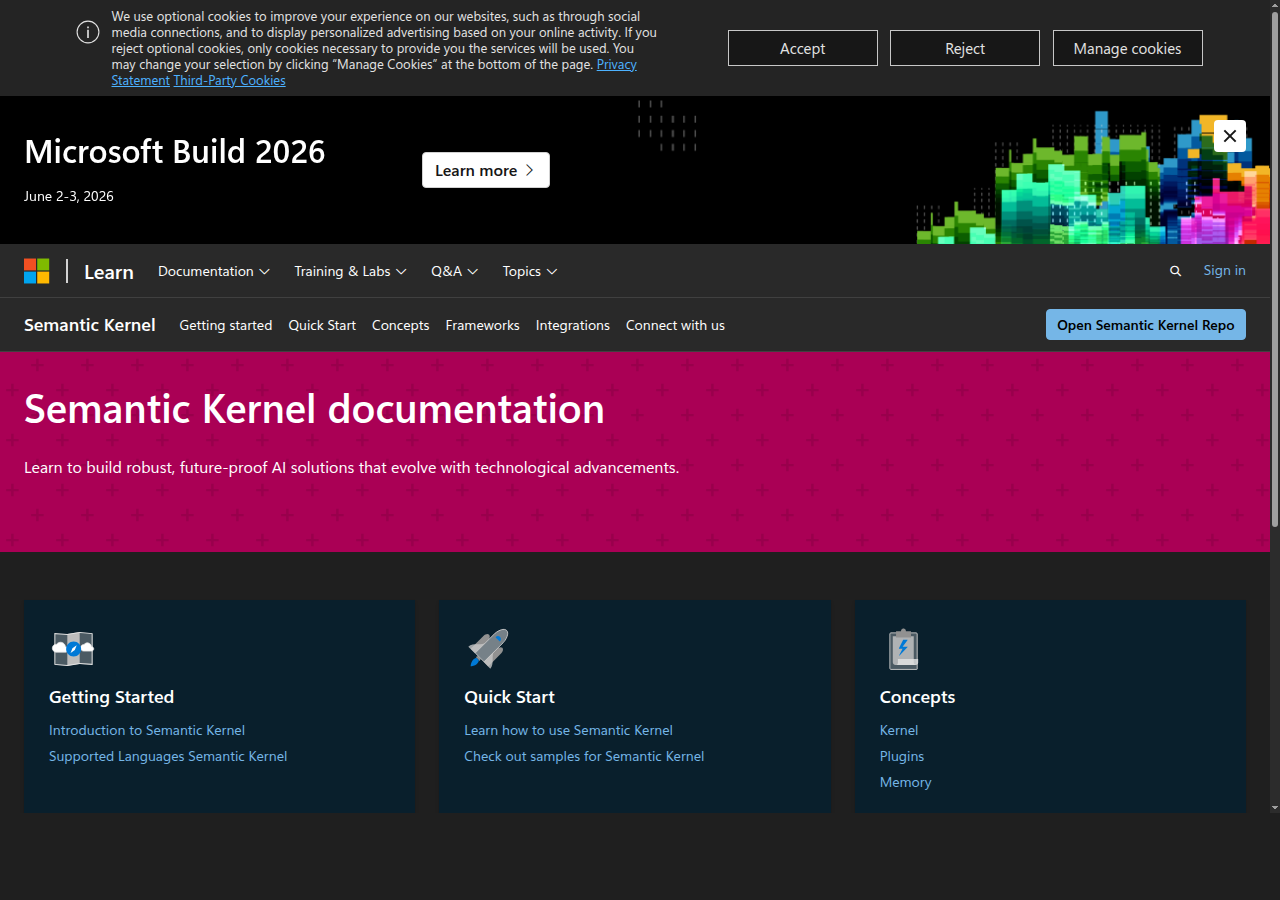Viewport: 1280px width, 900px height.
Task: Click the Getting Started card heading
Action: [111, 697]
